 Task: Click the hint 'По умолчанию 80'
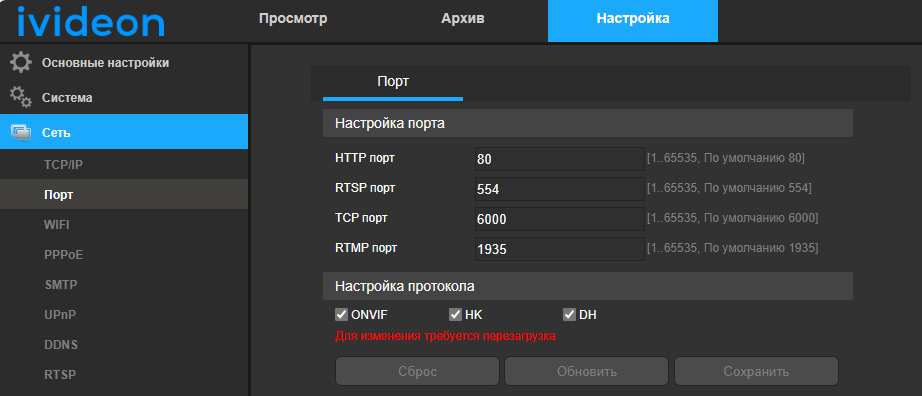[x=754, y=158]
